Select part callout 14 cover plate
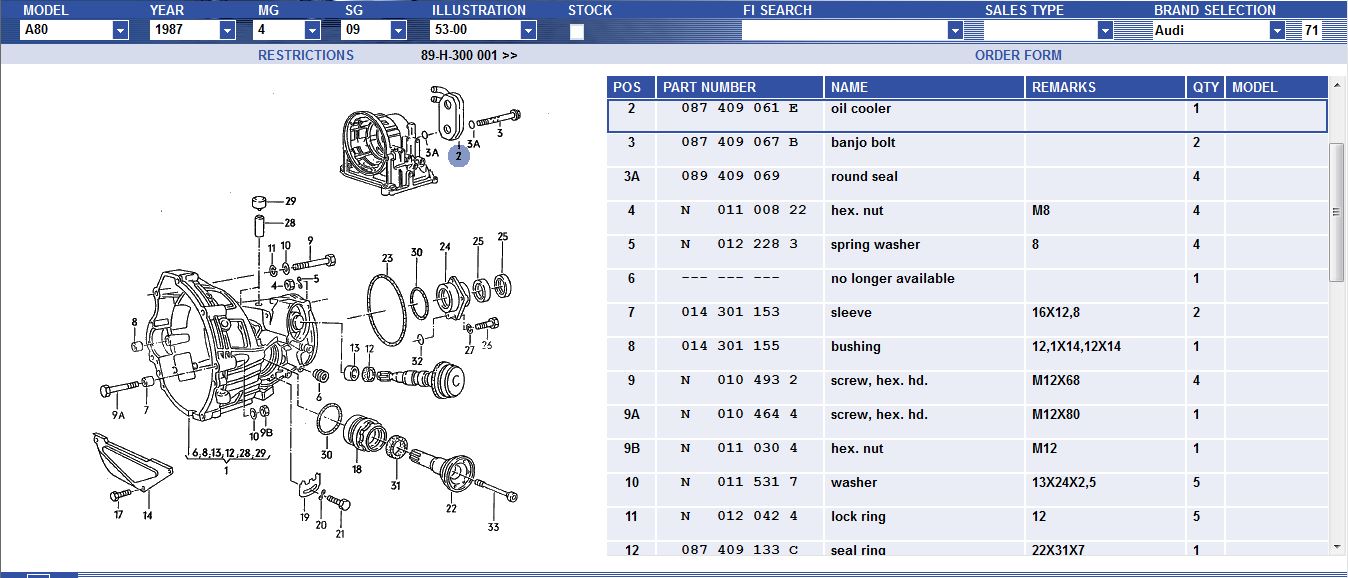The width and height of the screenshot is (1348, 578). tap(147, 516)
